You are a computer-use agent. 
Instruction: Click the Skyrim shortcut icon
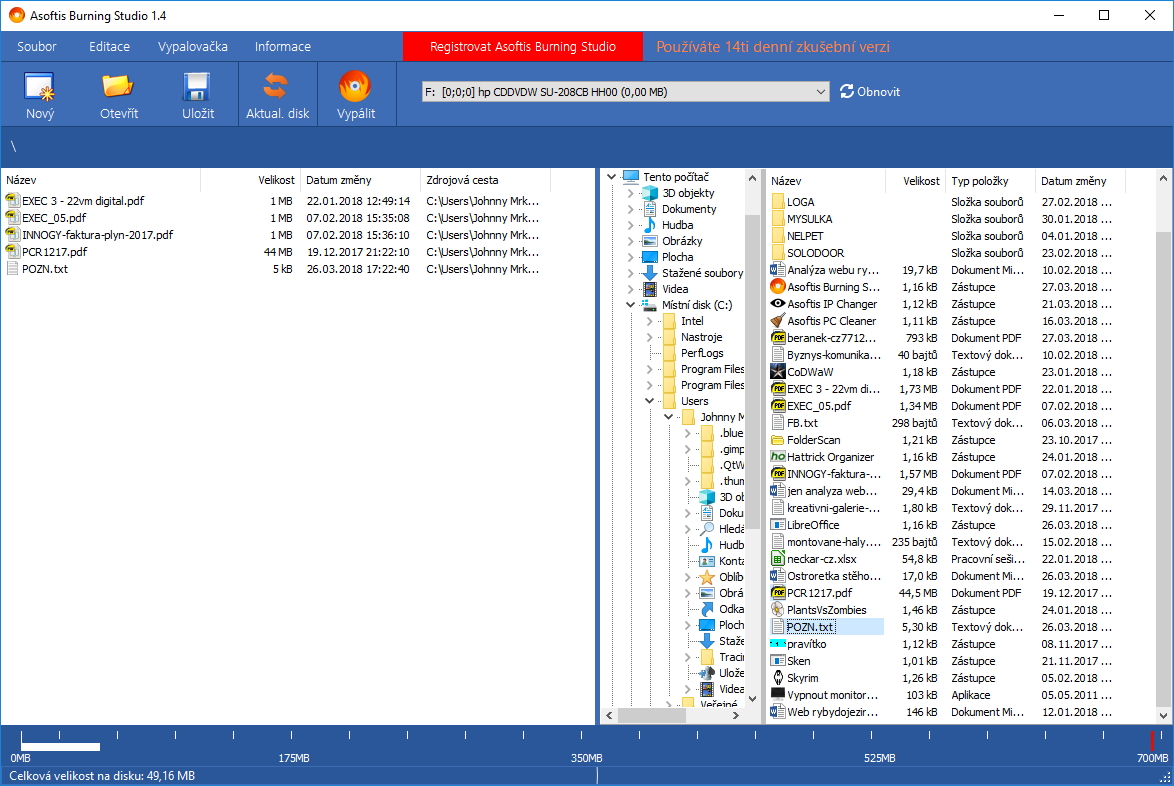[x=778, y=677]
